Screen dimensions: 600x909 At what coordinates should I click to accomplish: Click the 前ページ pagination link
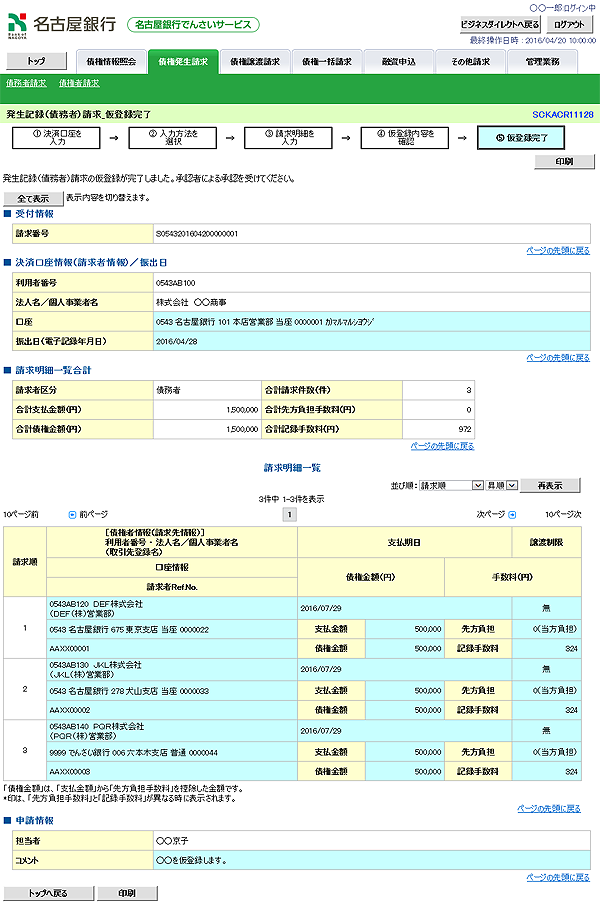click(93, 514)
